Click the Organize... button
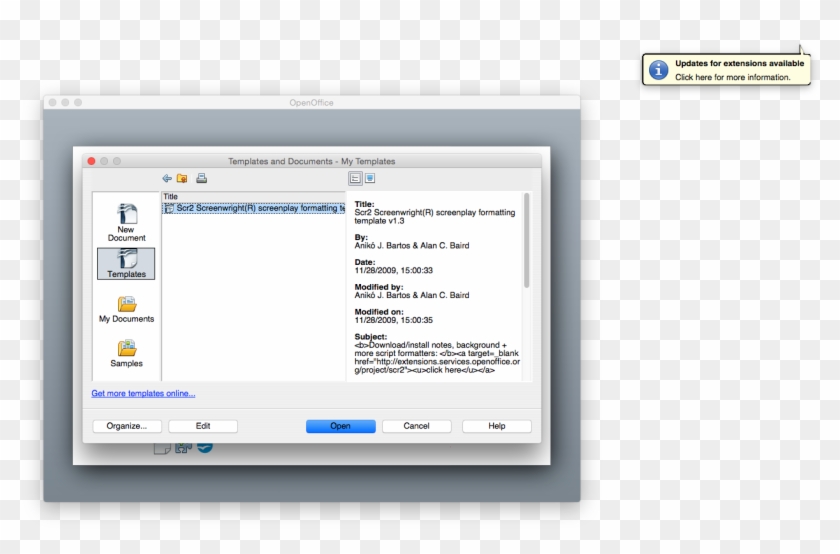Screen dimensions: 840x554 point(127,426)
